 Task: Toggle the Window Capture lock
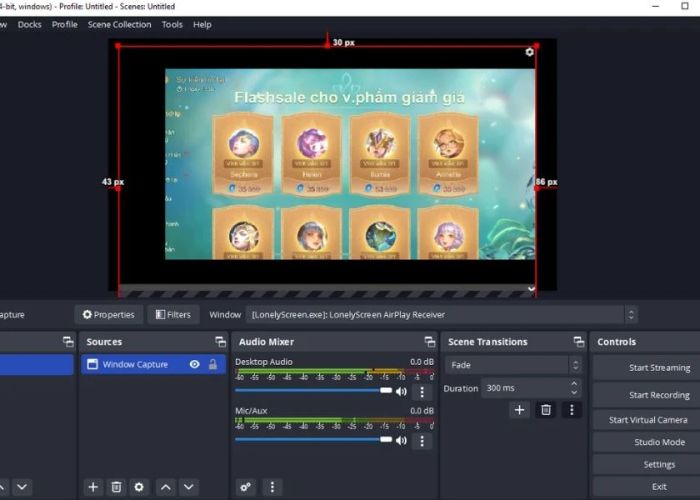[213, 364]
